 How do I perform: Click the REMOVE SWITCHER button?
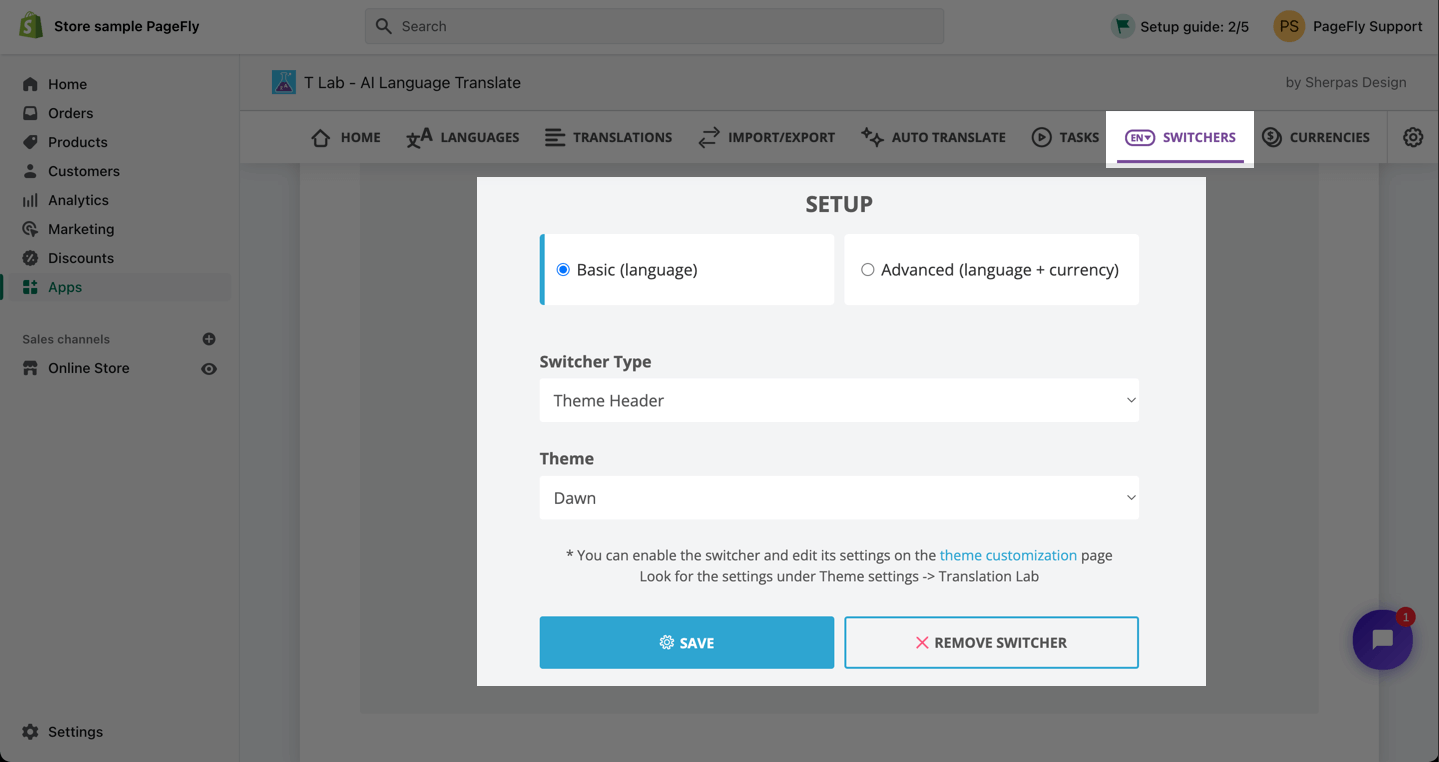tap(992, 642)
